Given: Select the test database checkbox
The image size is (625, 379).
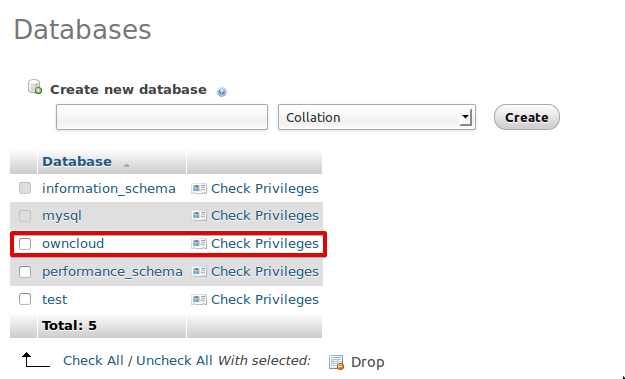Looking at the screenshot, I should (x=25, y=299).
